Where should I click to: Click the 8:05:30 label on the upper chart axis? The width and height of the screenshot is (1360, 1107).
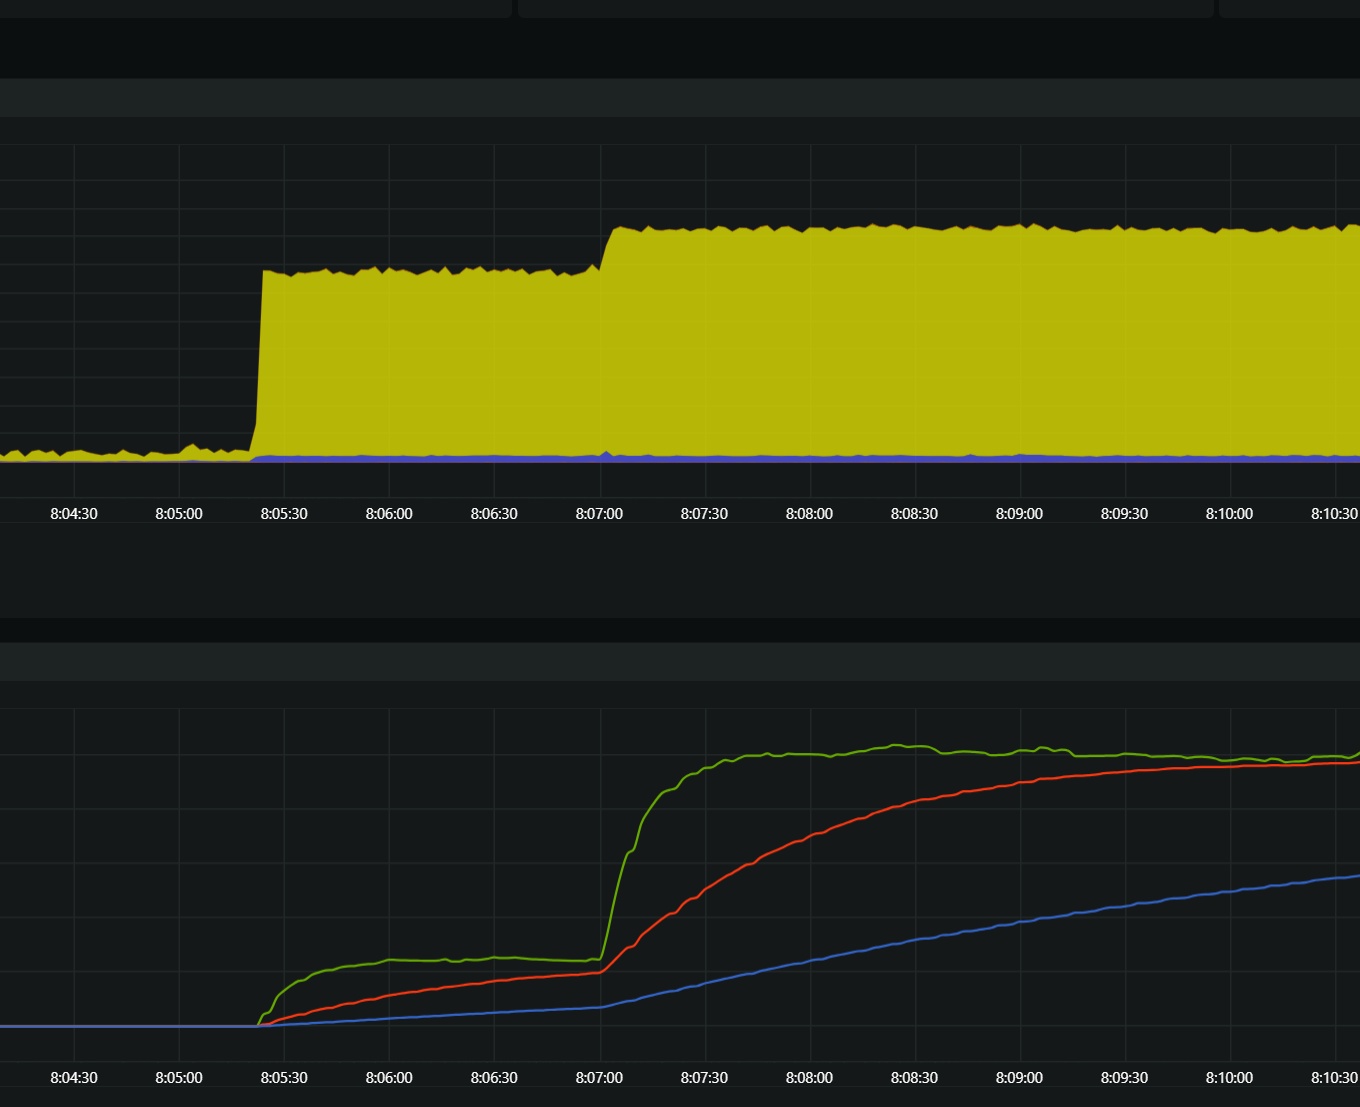[x=284, y=514]
